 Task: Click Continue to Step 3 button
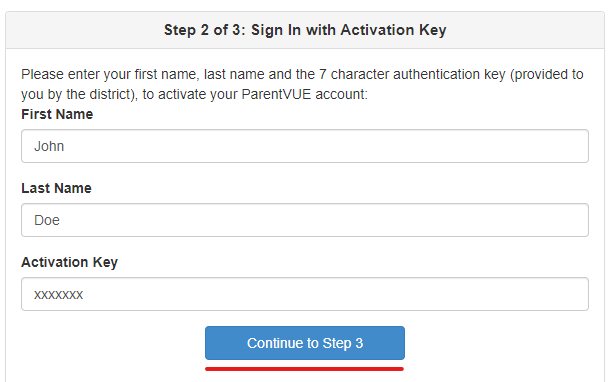pyautogui.click(x=305, y=343)
